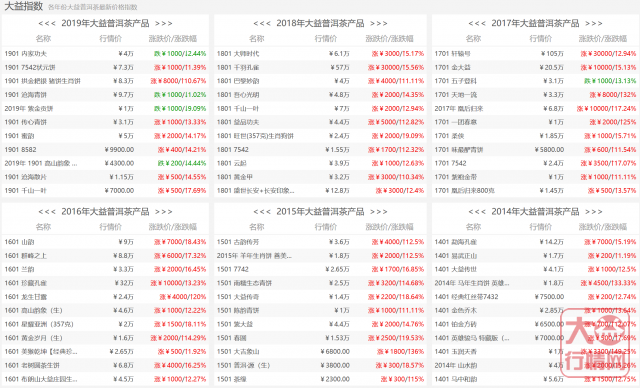Click the 涨¥4000/↑20% change value
The width and height of the screenshot is (640, 388).
pyautogui.click(x=183, y=297)
